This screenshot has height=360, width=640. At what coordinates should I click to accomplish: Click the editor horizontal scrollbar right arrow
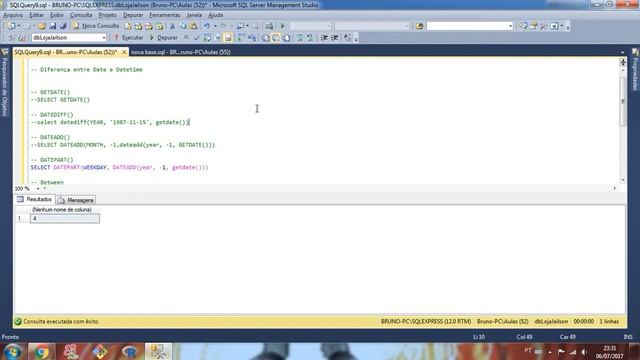pos(615,188)
